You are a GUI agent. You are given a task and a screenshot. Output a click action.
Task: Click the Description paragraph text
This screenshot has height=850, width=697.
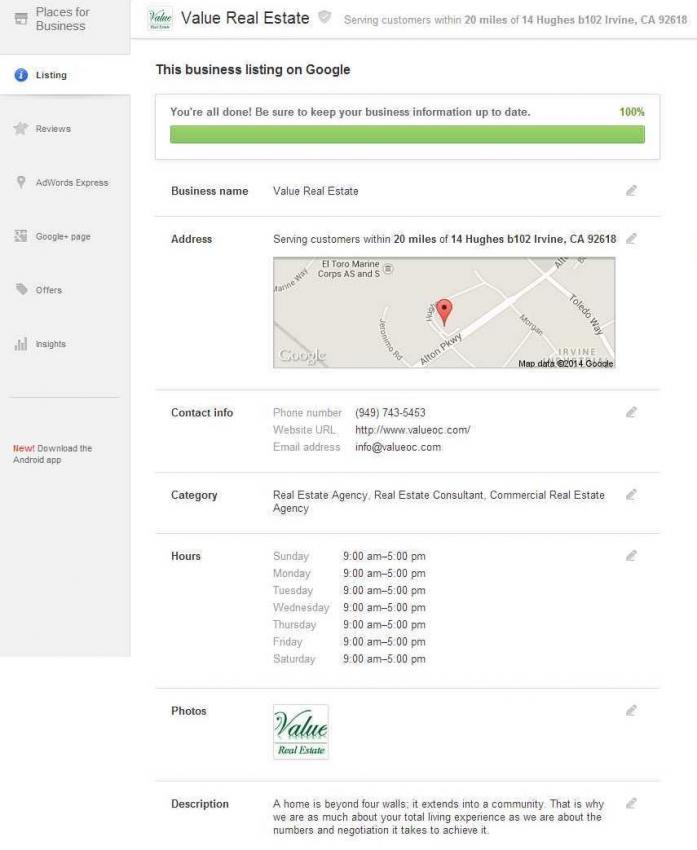pos(438,817)
